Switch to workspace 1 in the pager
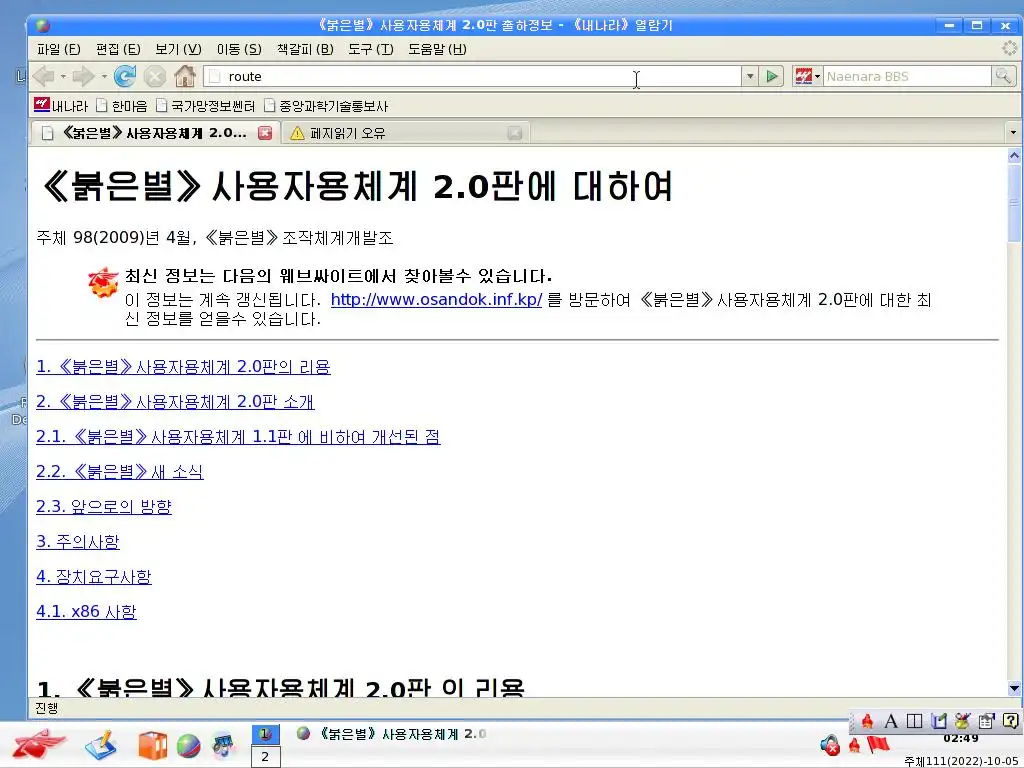Viewport: 1024px width, 768px height. (265, 734)
